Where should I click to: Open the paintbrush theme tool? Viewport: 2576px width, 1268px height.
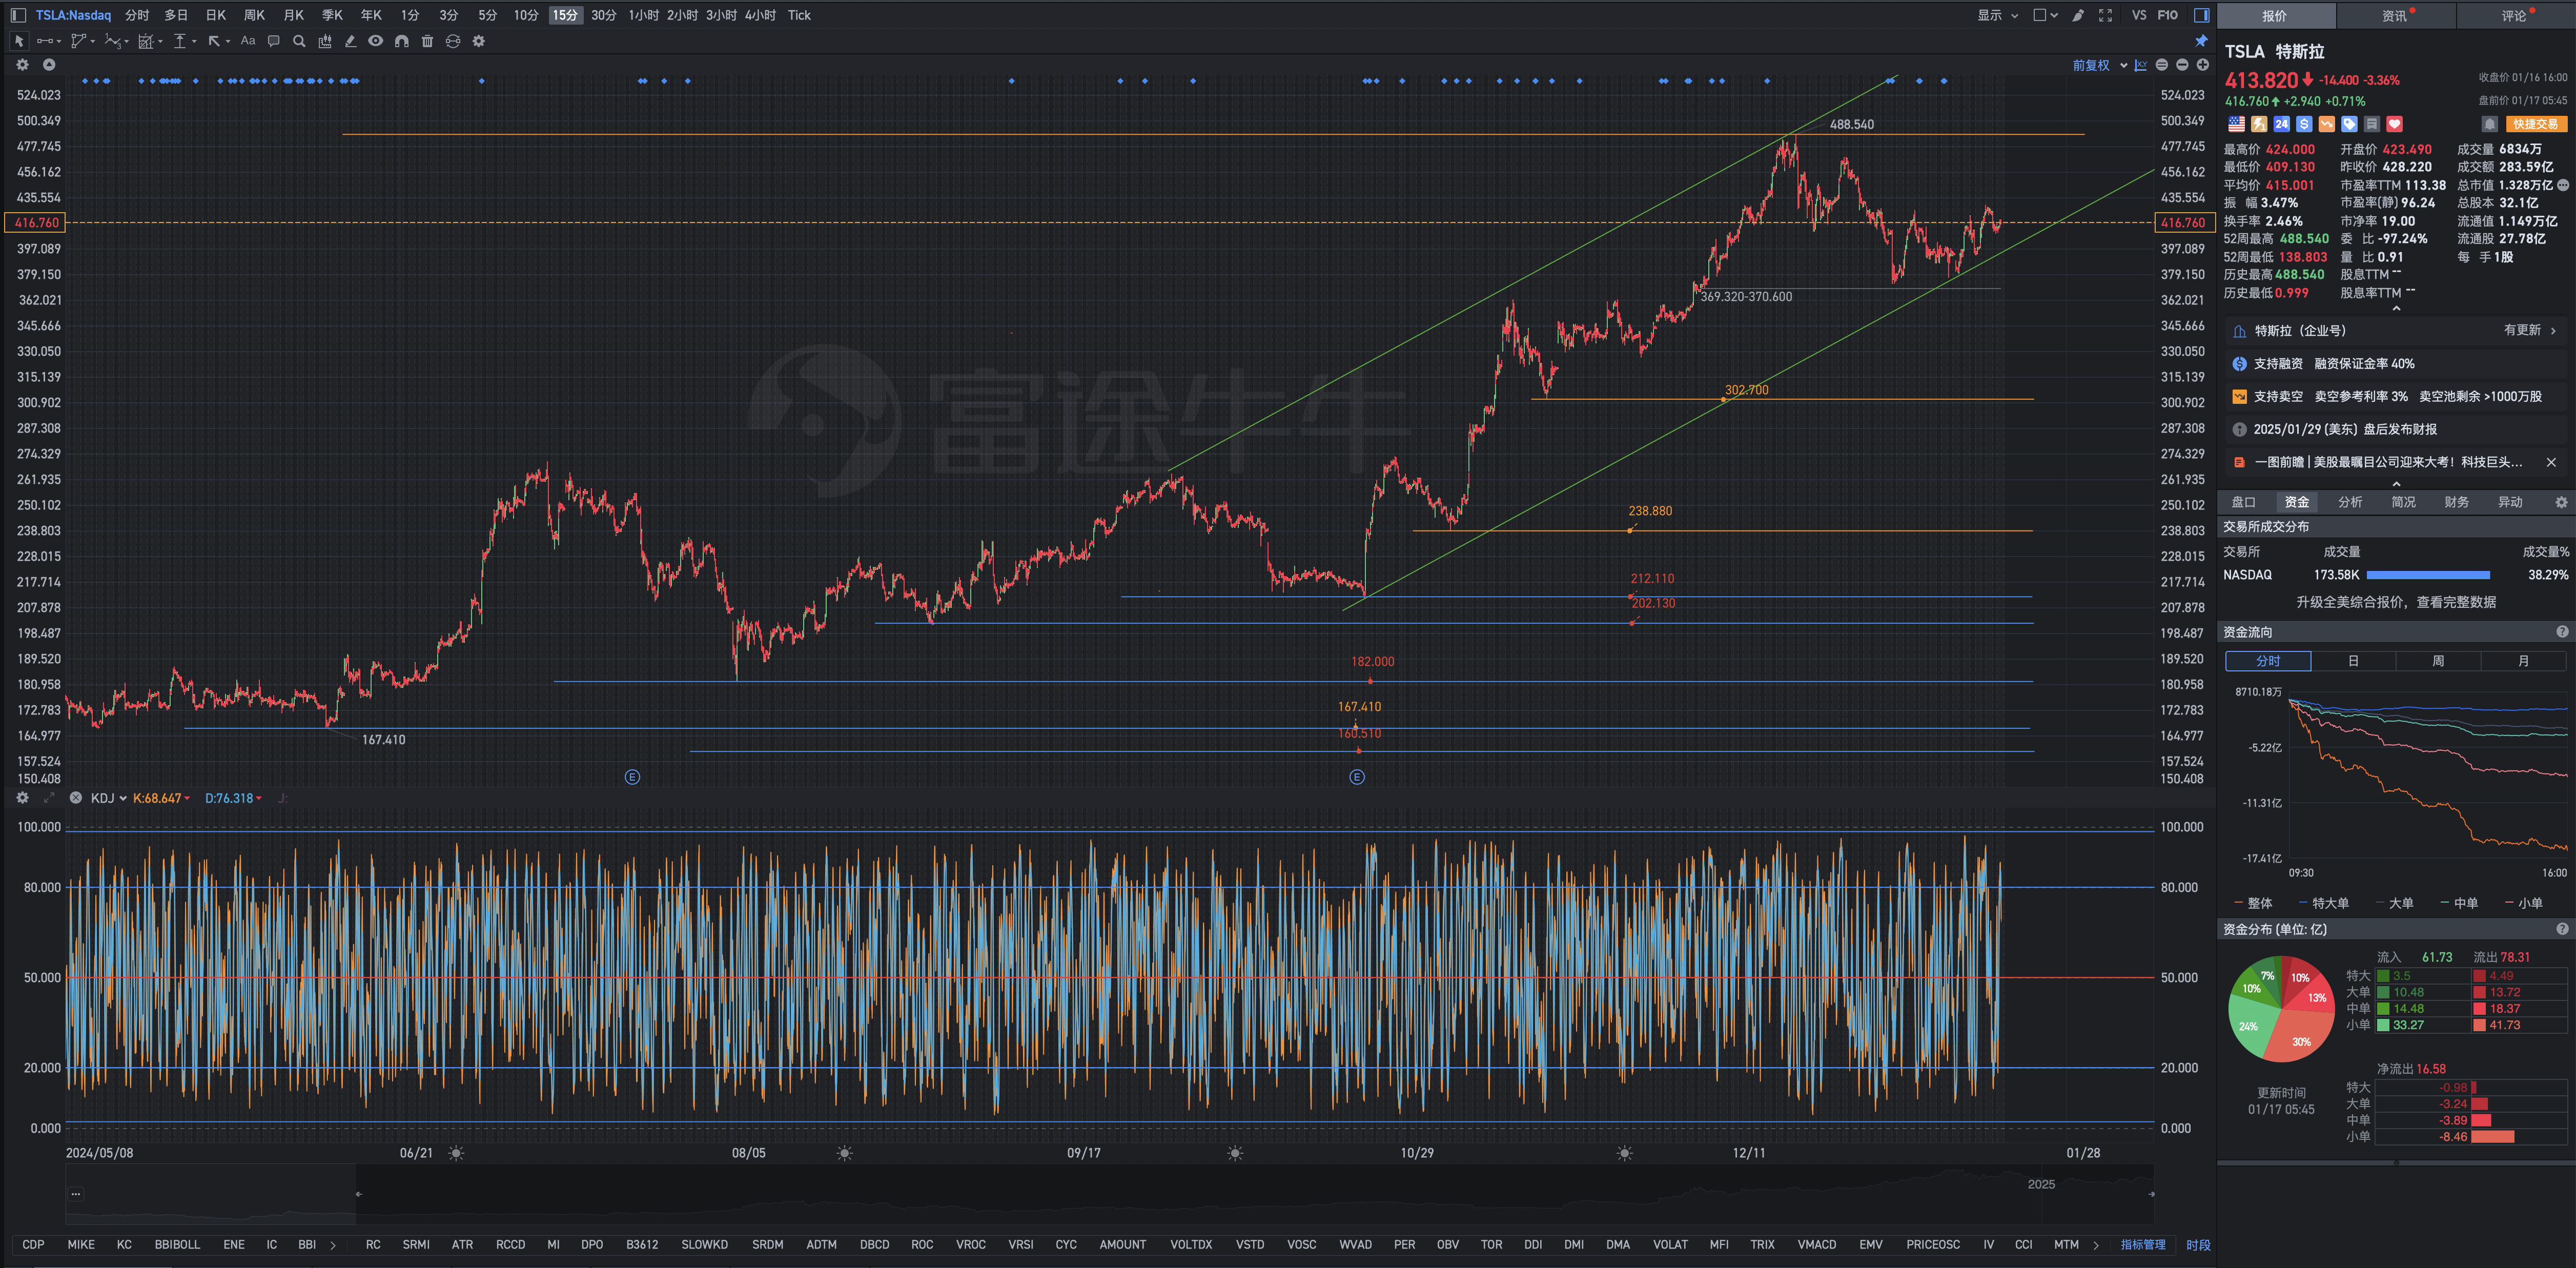click(x=2078, y=15)
